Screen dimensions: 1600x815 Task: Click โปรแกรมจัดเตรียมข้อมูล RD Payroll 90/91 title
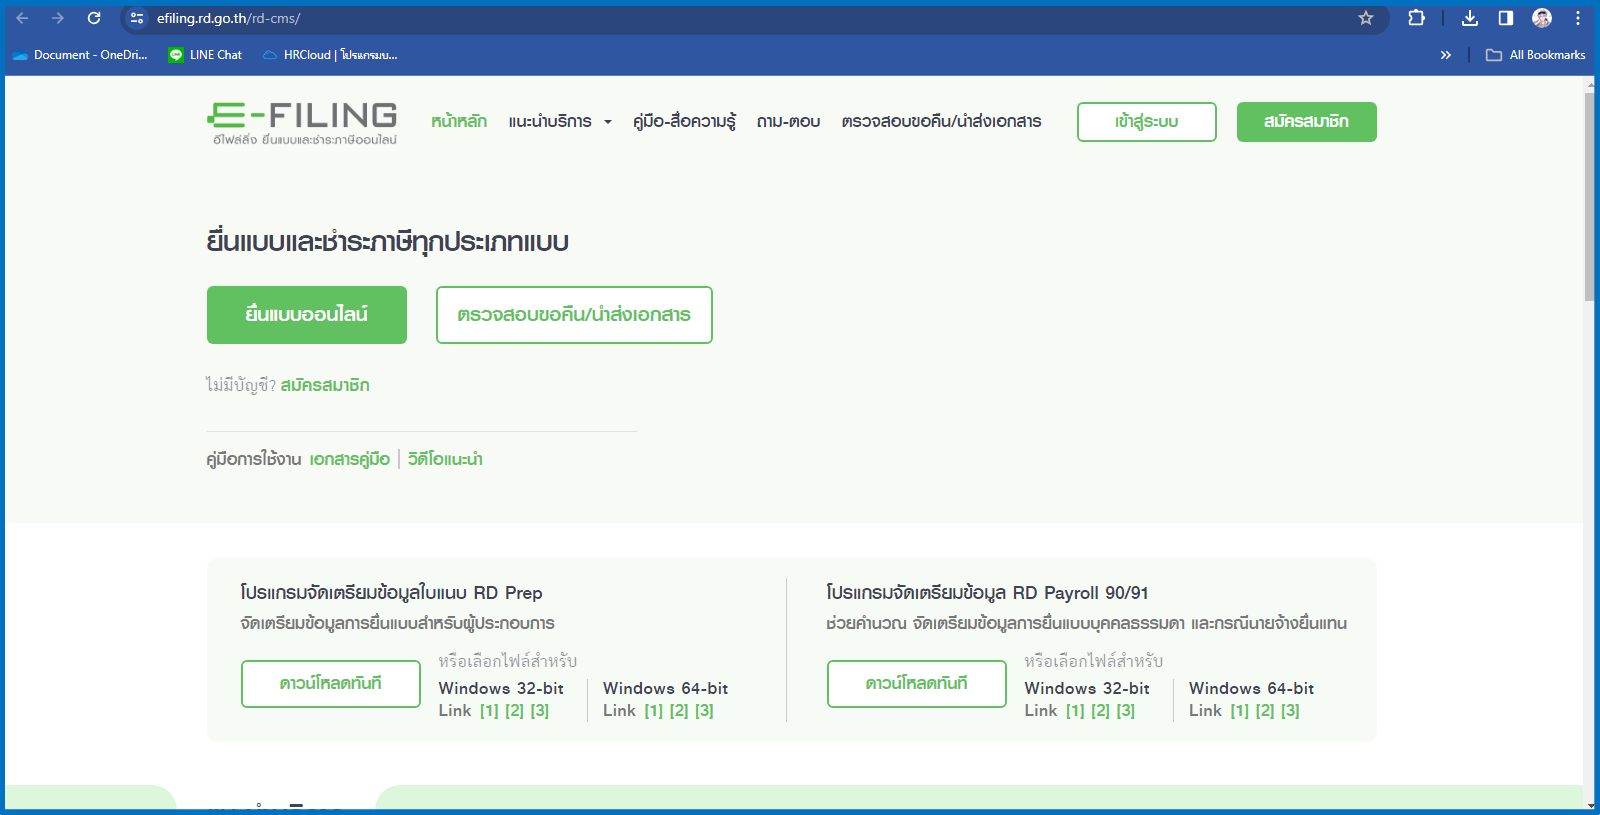pos(987,593)
